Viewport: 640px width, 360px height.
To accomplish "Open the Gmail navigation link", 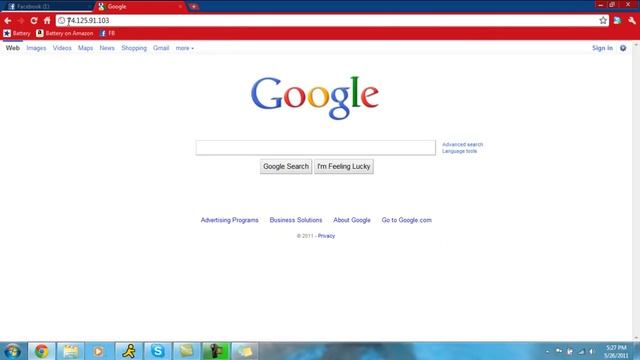I will pos(161,48).
